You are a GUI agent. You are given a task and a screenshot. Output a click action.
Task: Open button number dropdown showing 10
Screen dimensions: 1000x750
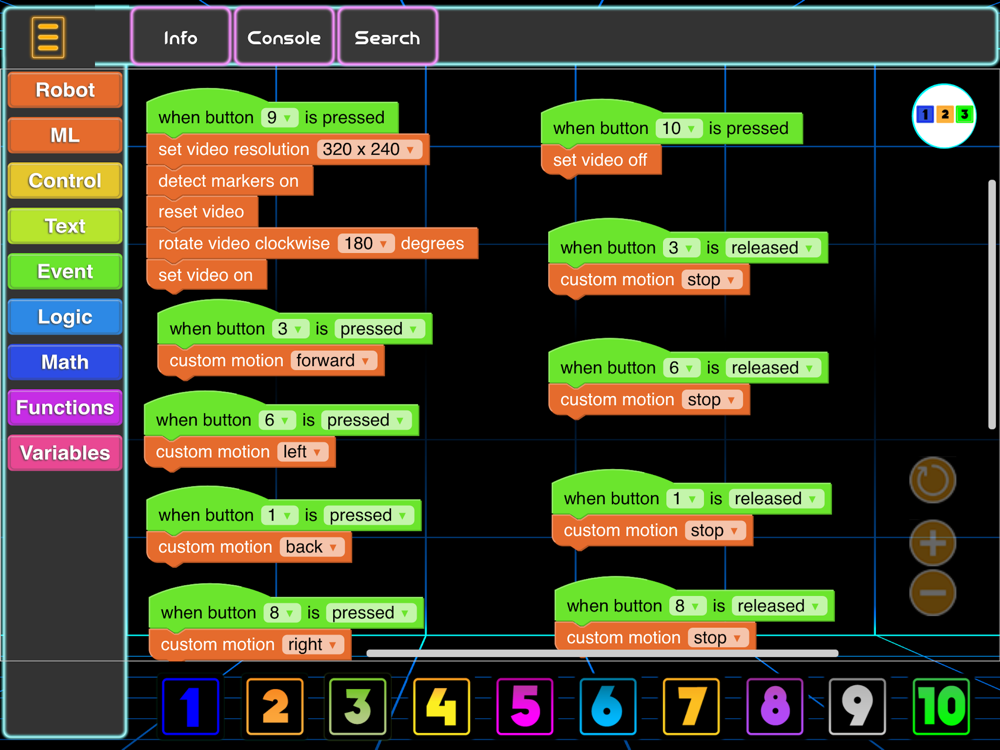(679, 128)
